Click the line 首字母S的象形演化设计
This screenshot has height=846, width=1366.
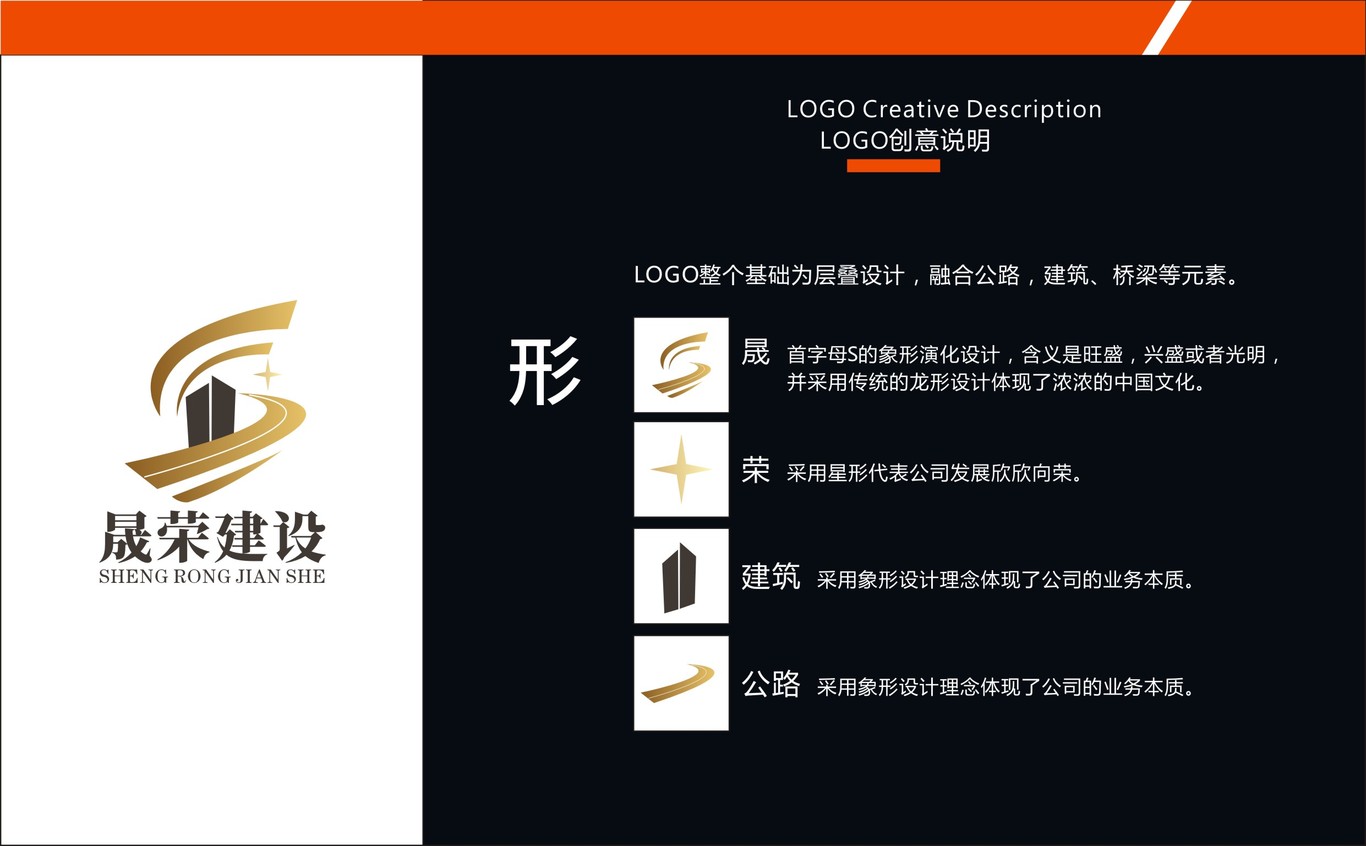pyautogui.click(x=1034, y=355)
